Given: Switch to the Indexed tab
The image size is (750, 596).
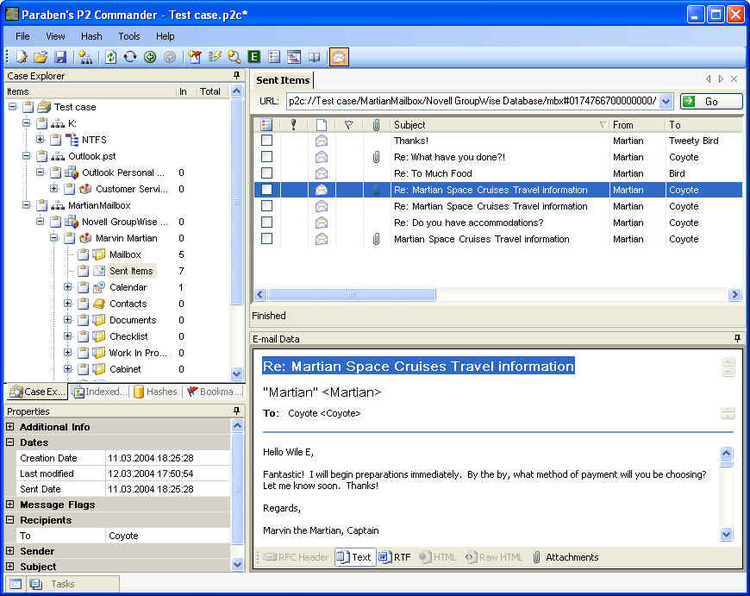Looking at the screenshot, I should tap(100, 392).
